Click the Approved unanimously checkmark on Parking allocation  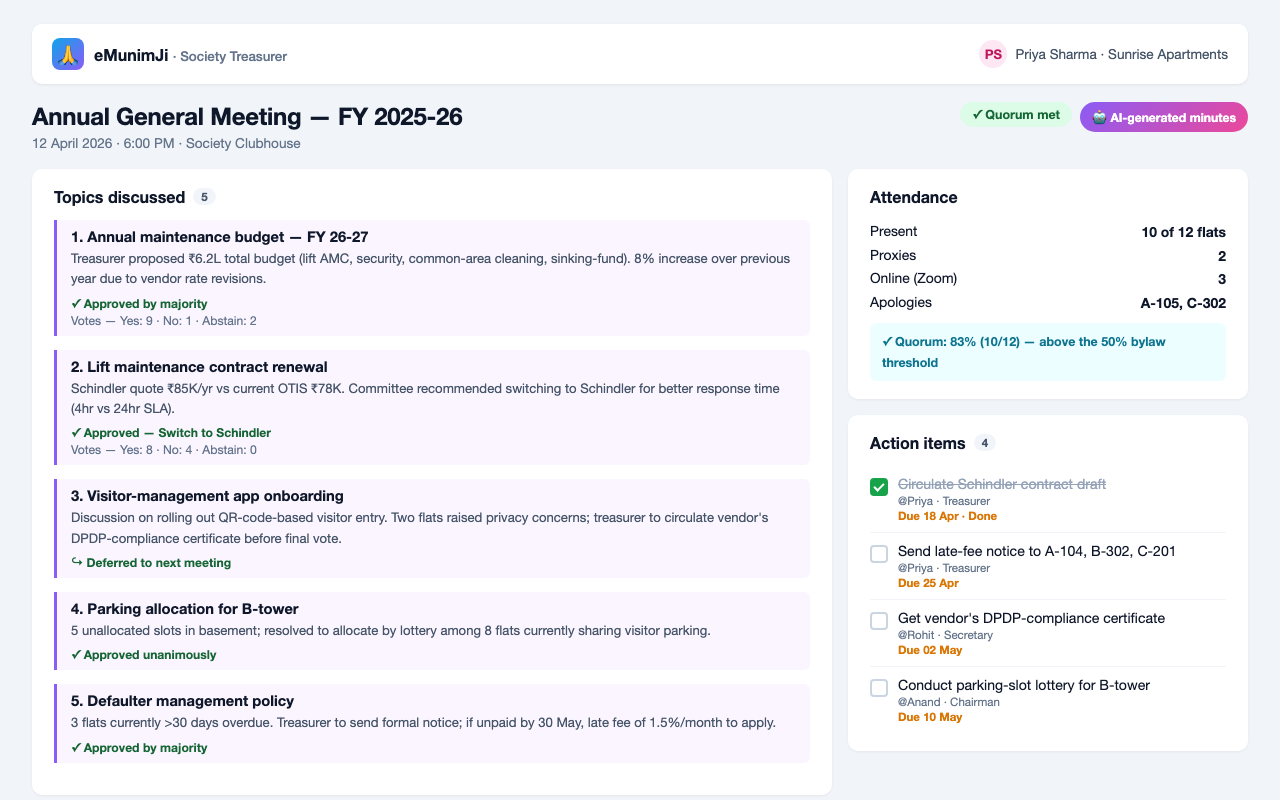[76, 655]
